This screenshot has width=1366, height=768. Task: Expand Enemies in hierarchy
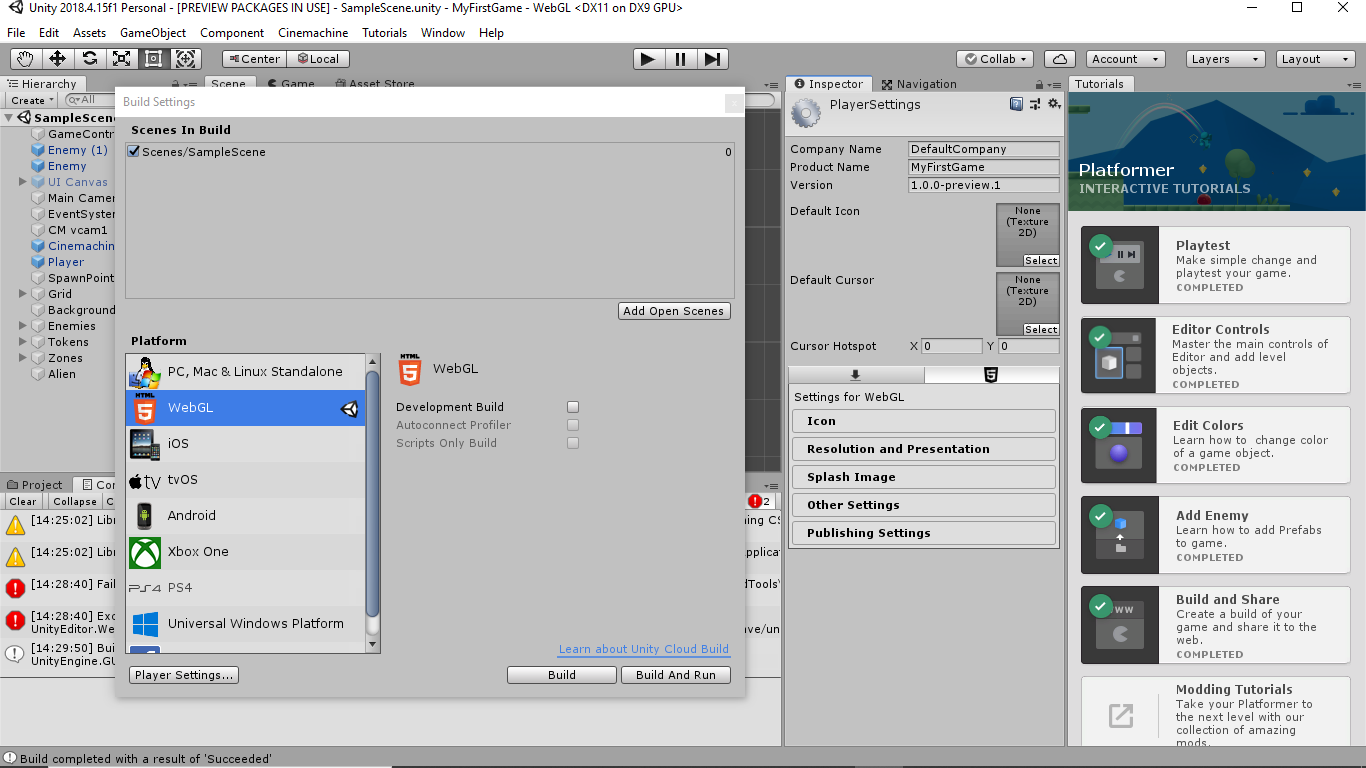pos(23,326)
